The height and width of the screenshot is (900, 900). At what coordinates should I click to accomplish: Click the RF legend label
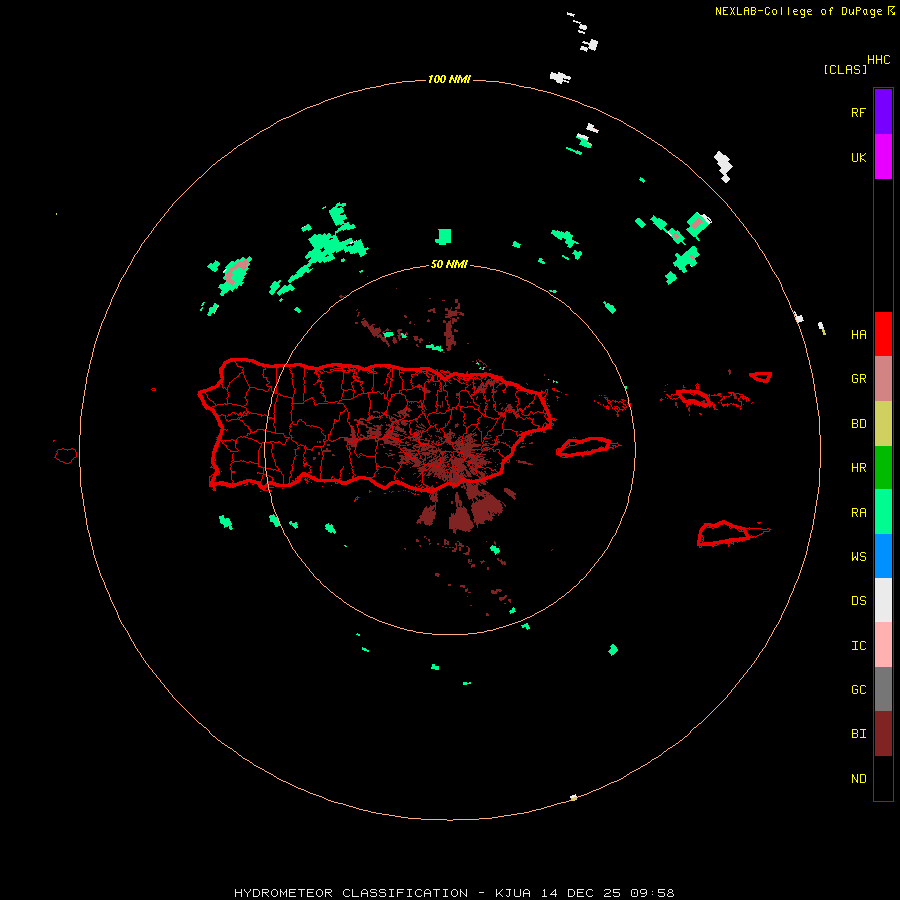[x=859, y=112]
